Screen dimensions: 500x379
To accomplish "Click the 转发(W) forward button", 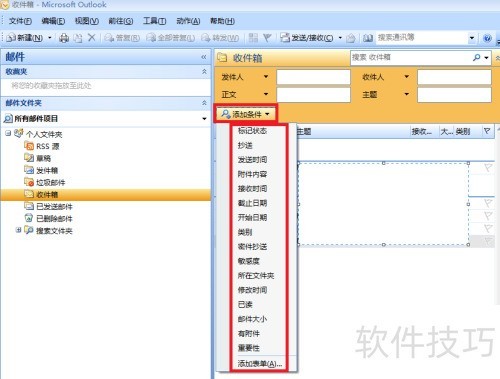I will 220,38.
